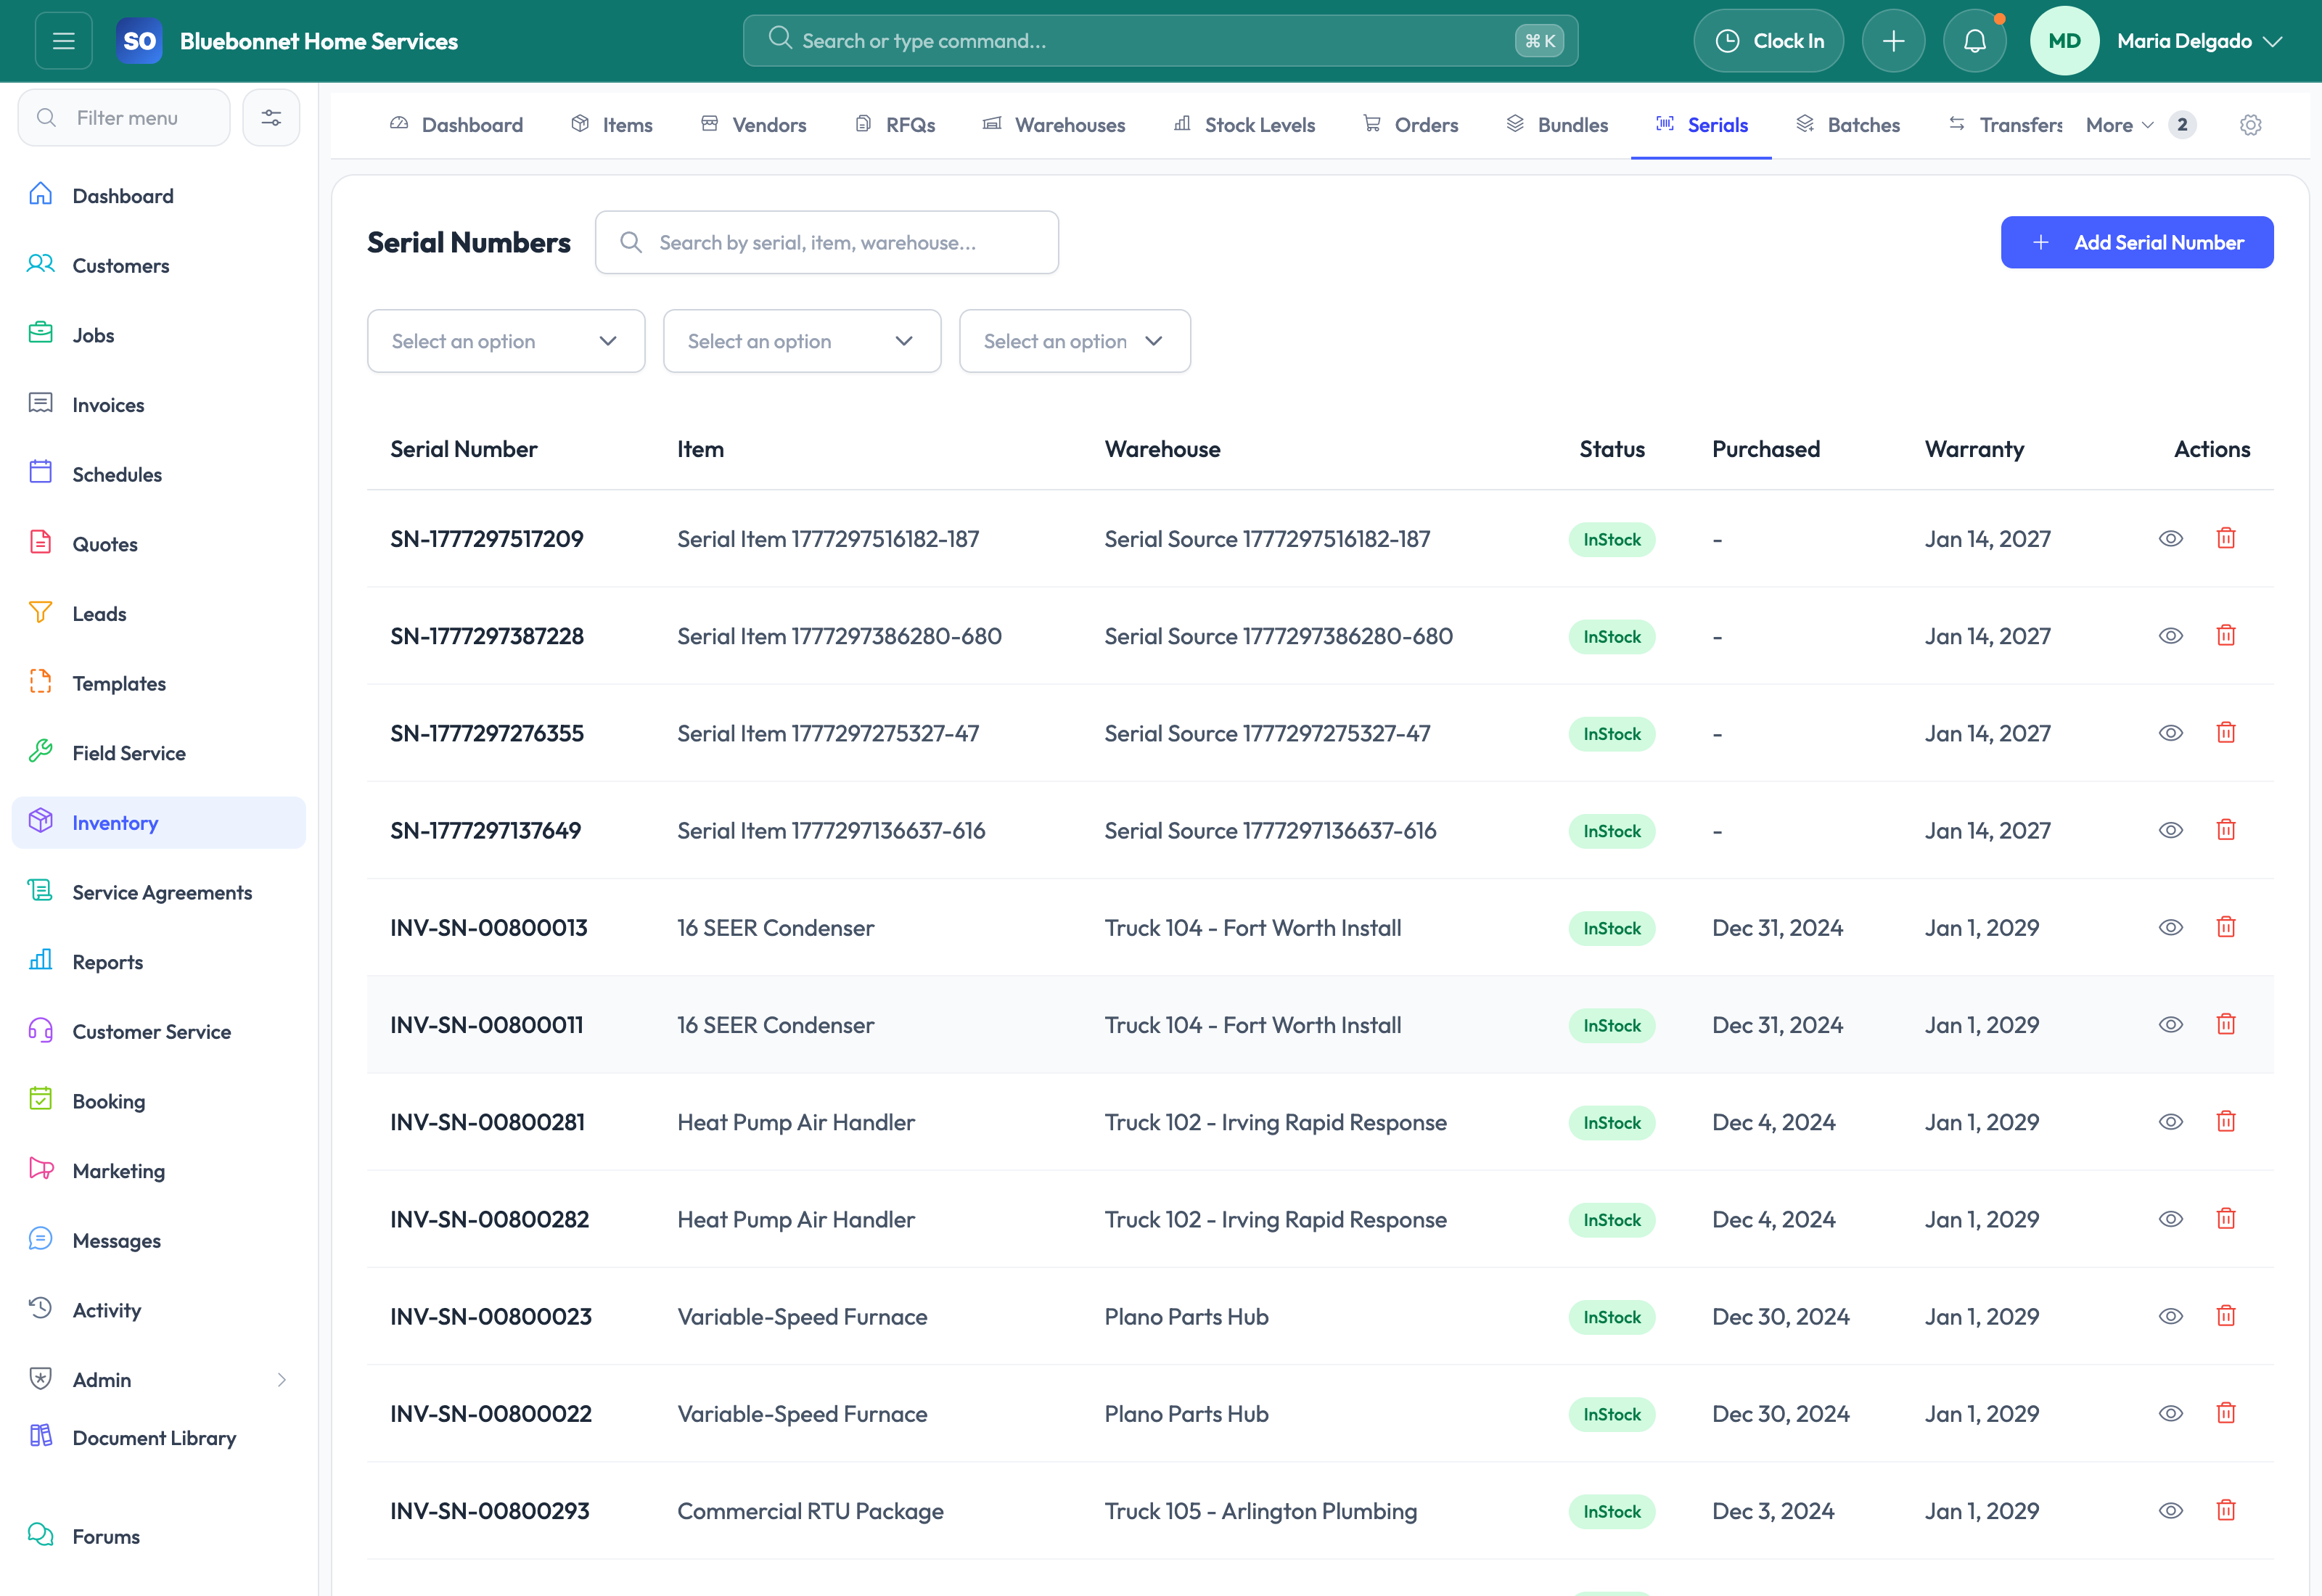Open the third Select an option filter
This screenshot has height=1596, width=2322.
point(1075,341)
